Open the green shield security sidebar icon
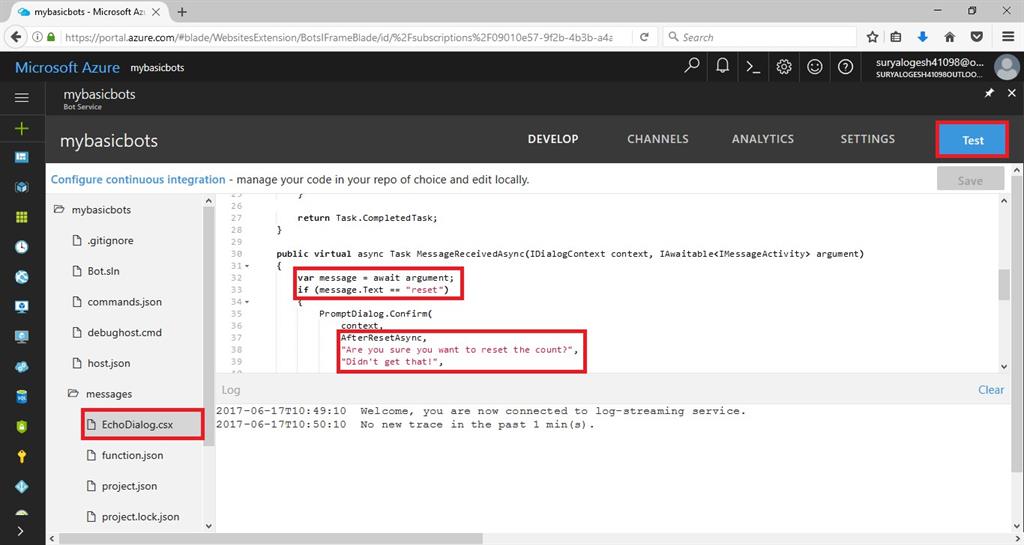 (22, 426)
